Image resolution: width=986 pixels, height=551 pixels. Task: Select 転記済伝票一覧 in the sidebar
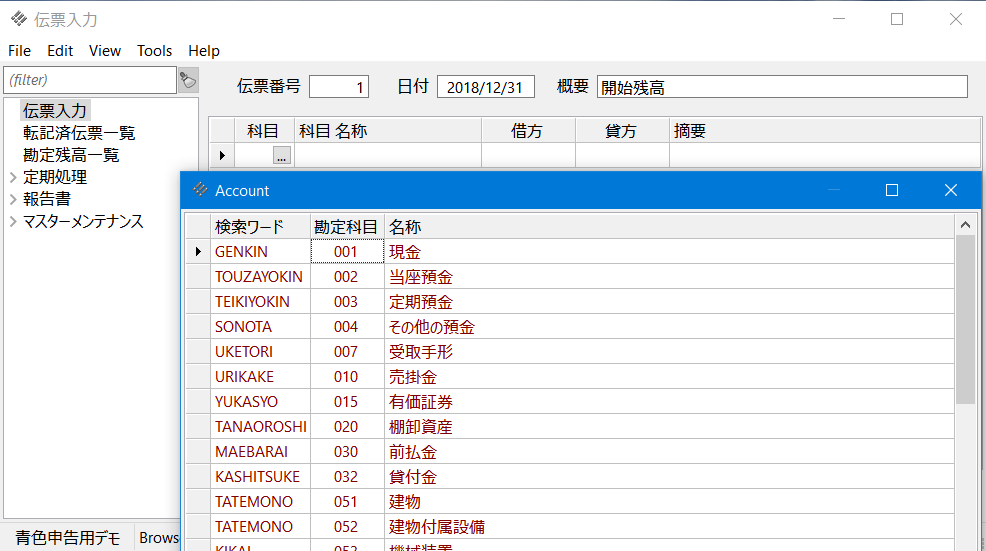click(x=79, y=133)
